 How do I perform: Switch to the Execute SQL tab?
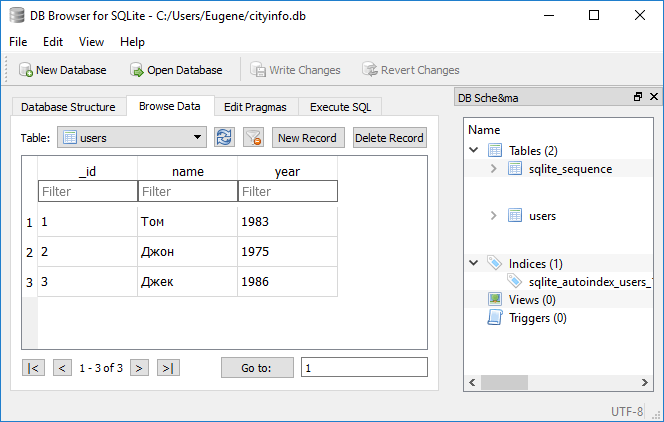click(340, 107)
